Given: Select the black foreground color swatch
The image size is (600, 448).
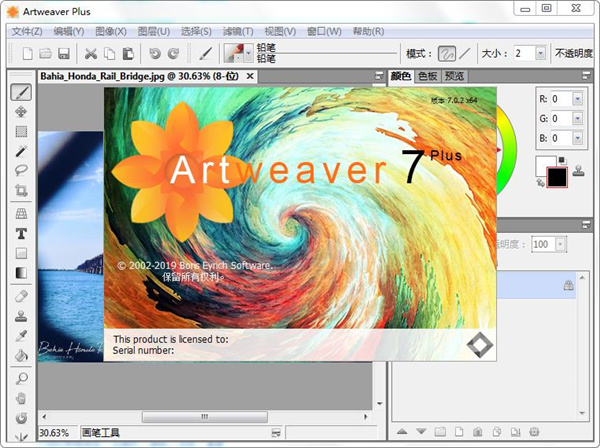Looking at the screenshot, I should (x=557, y=177).
